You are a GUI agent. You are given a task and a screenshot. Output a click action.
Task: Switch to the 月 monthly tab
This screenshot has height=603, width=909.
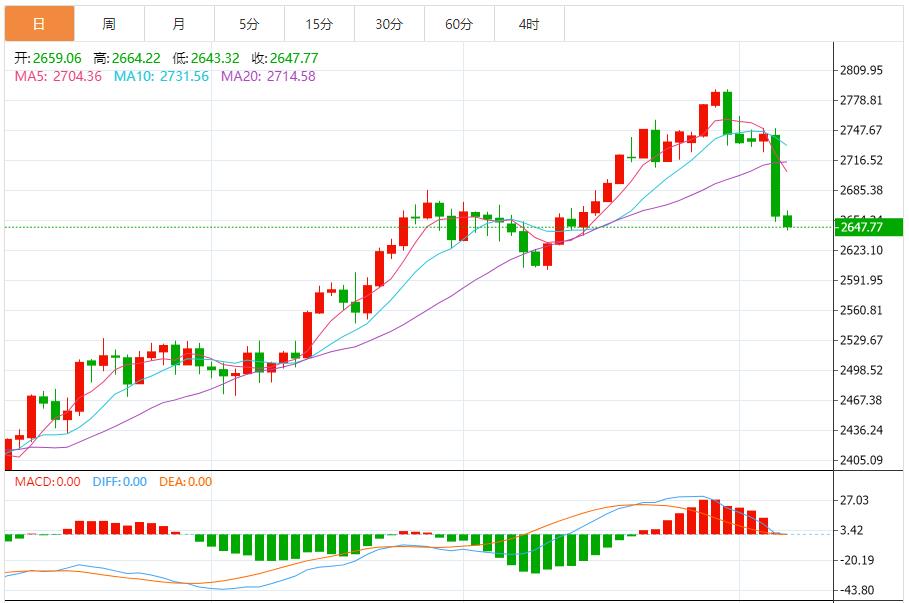coord(179,24)
